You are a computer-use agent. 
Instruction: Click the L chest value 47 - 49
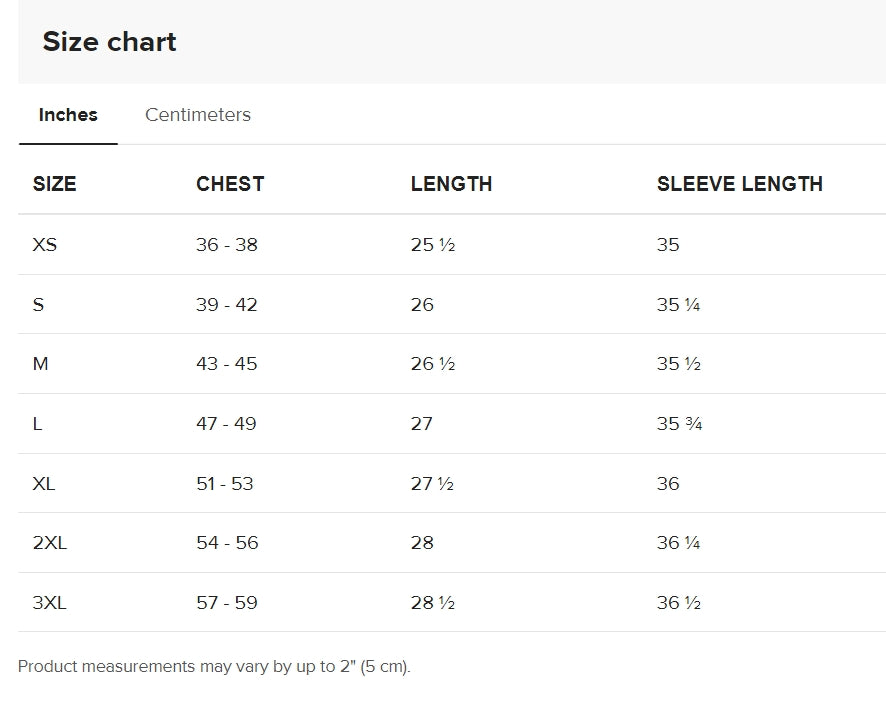[x=226, y=423]
